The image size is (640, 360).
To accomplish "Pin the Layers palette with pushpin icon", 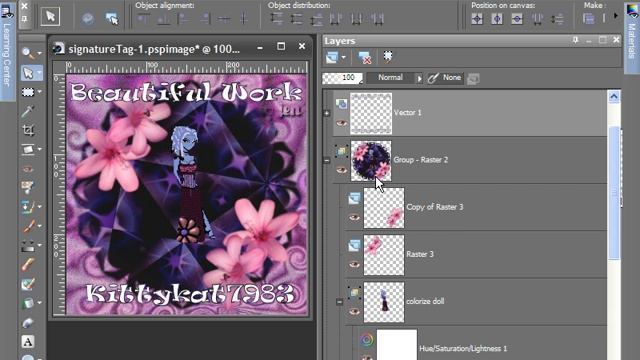I will (x=575, y=40).
